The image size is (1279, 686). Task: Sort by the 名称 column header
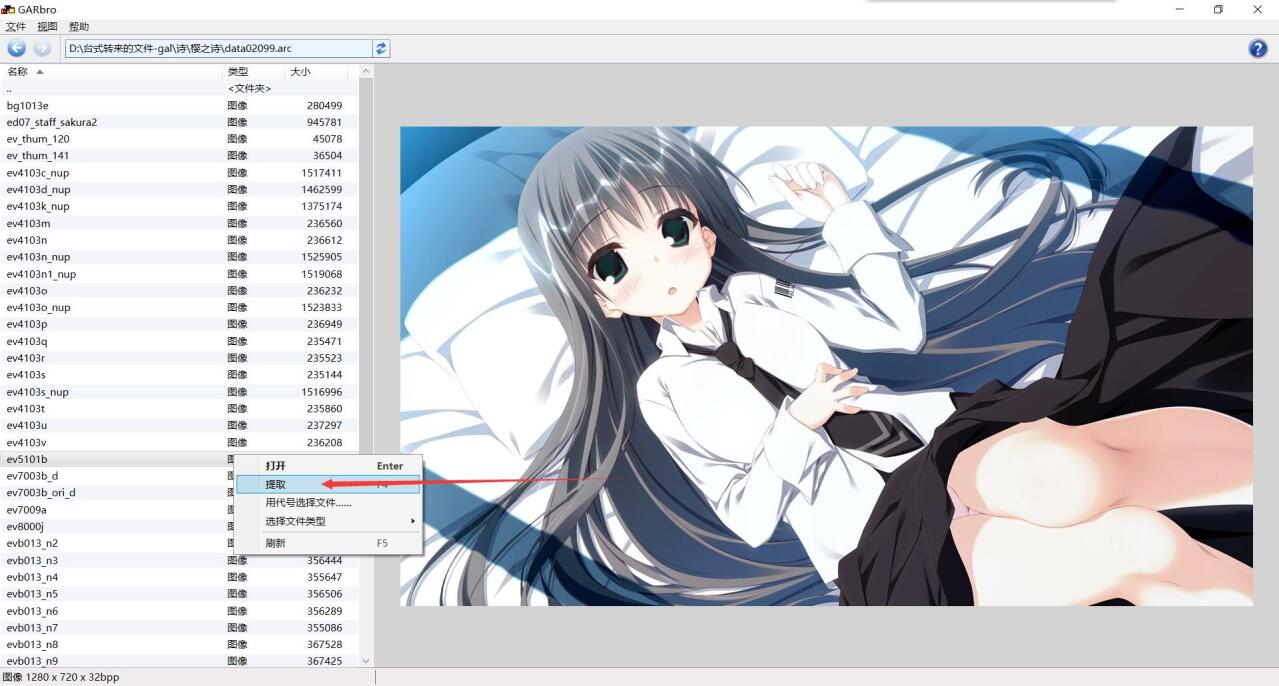click(111, 72)
